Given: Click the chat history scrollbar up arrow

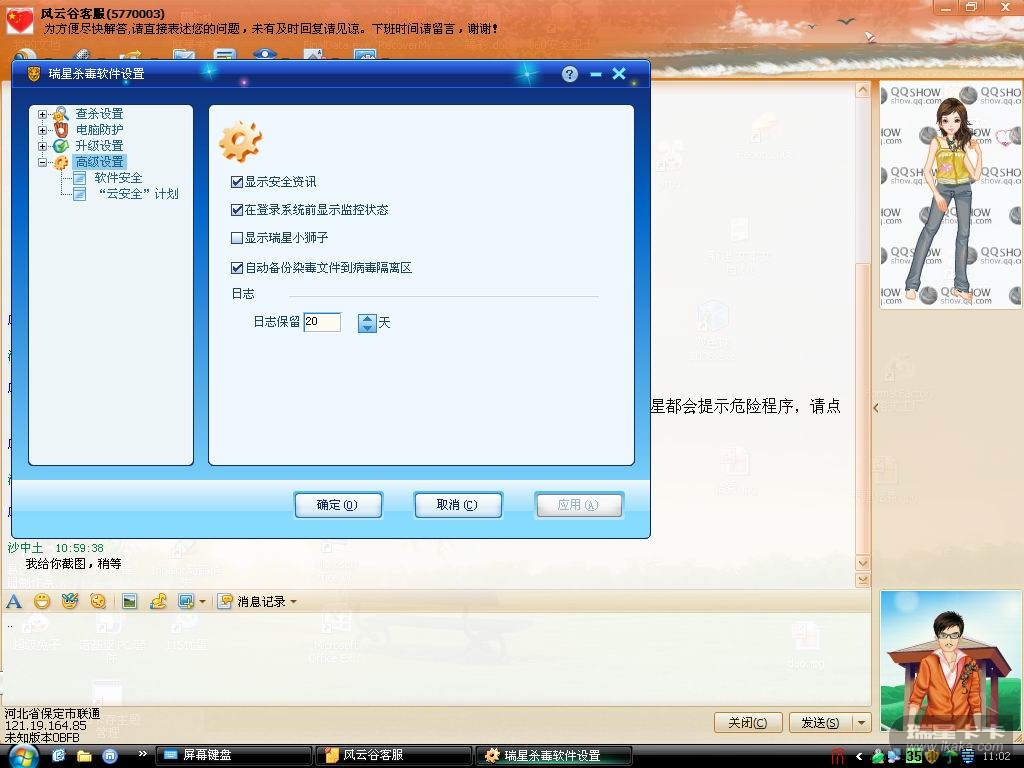Looking at the screenshot, I should [863, 89].
